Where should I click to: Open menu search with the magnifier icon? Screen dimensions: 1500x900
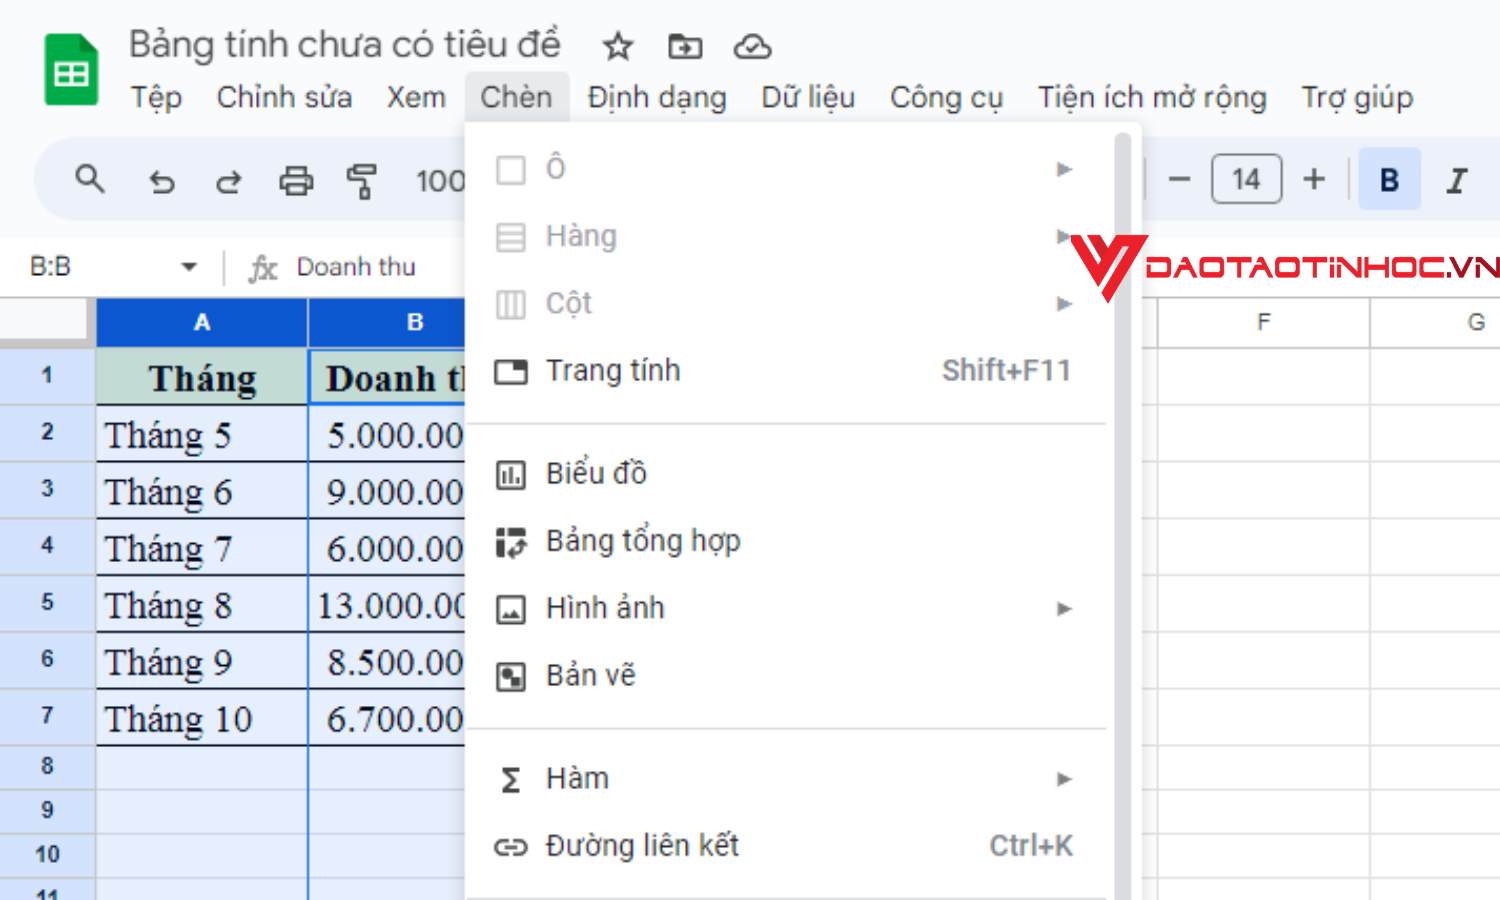90,180
